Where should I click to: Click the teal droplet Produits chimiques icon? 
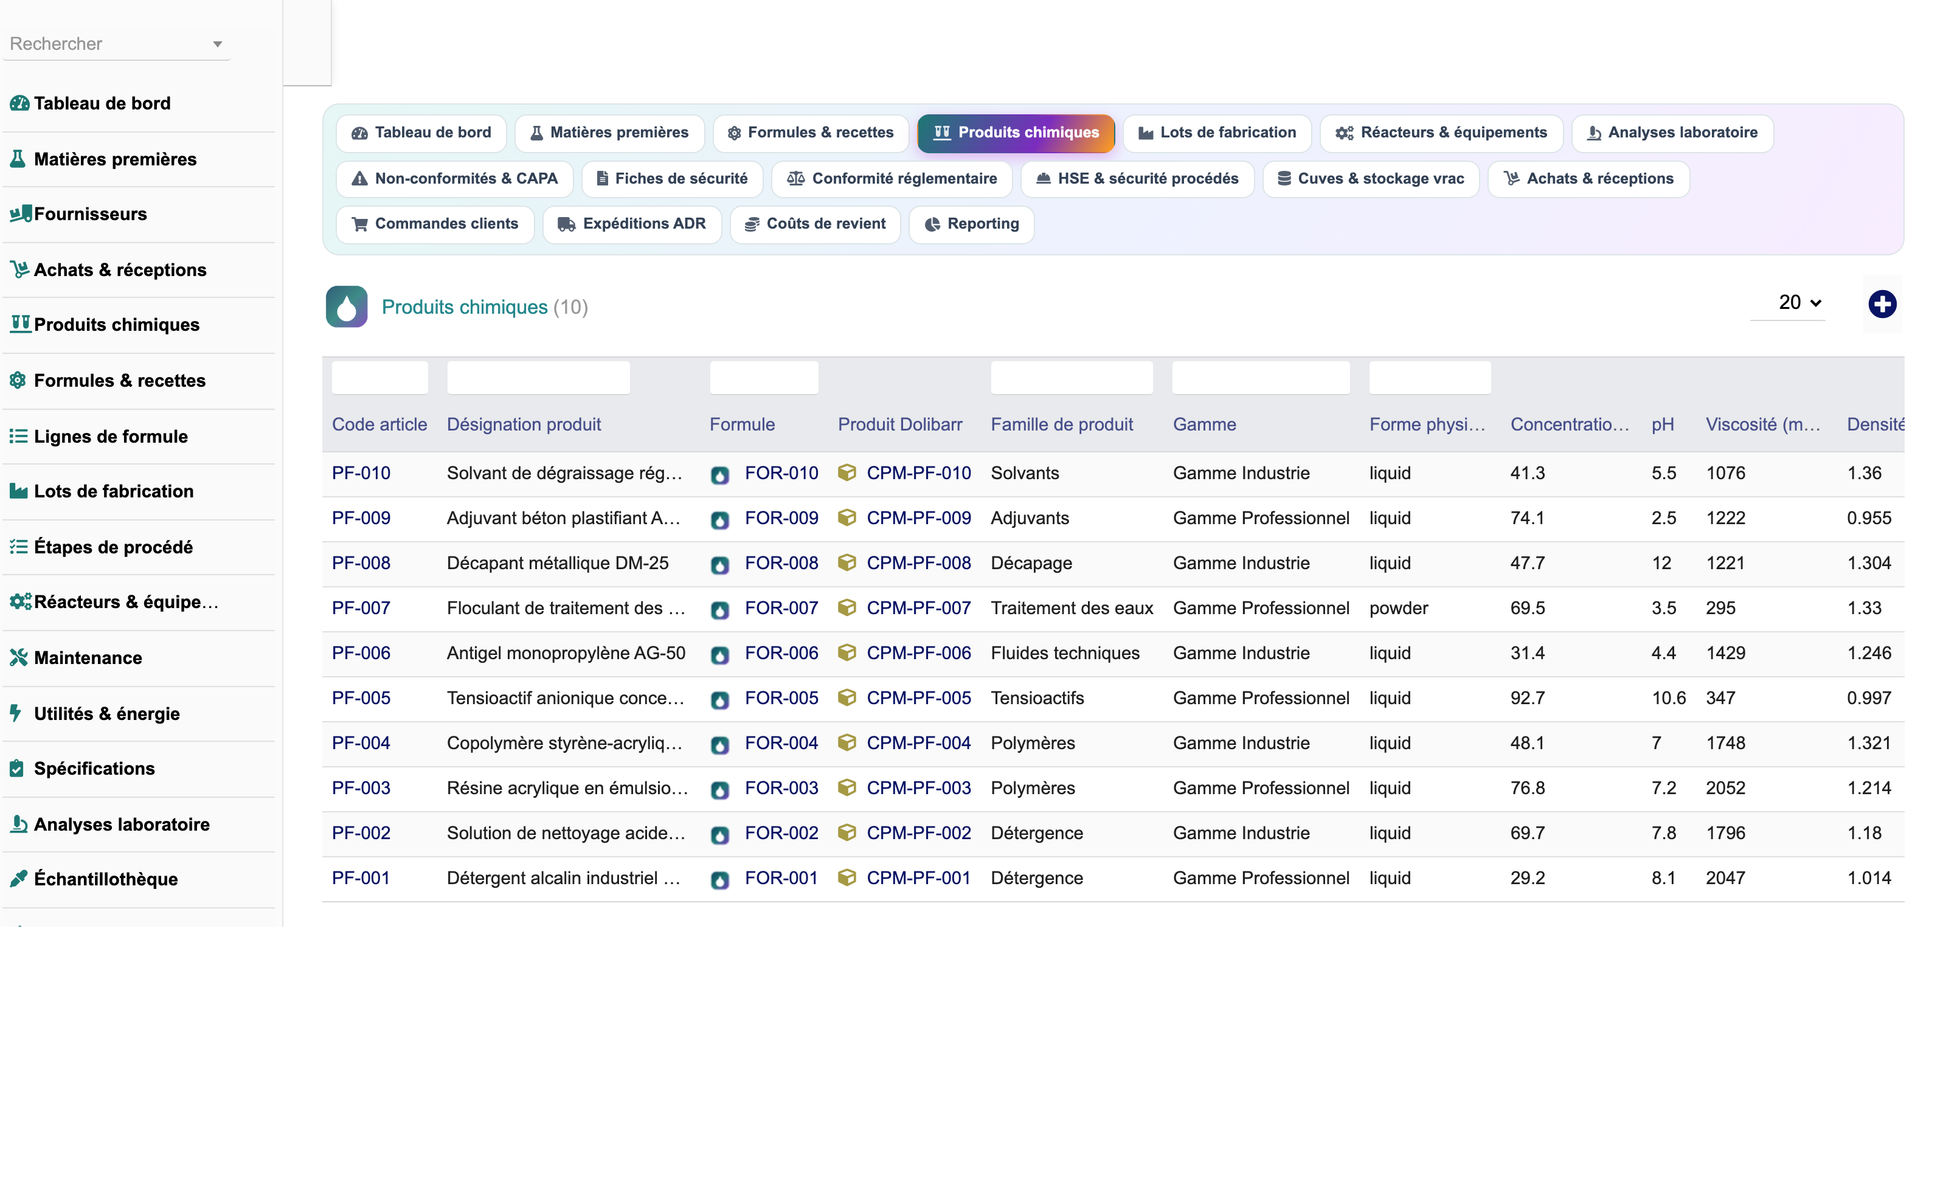(346, 307)
